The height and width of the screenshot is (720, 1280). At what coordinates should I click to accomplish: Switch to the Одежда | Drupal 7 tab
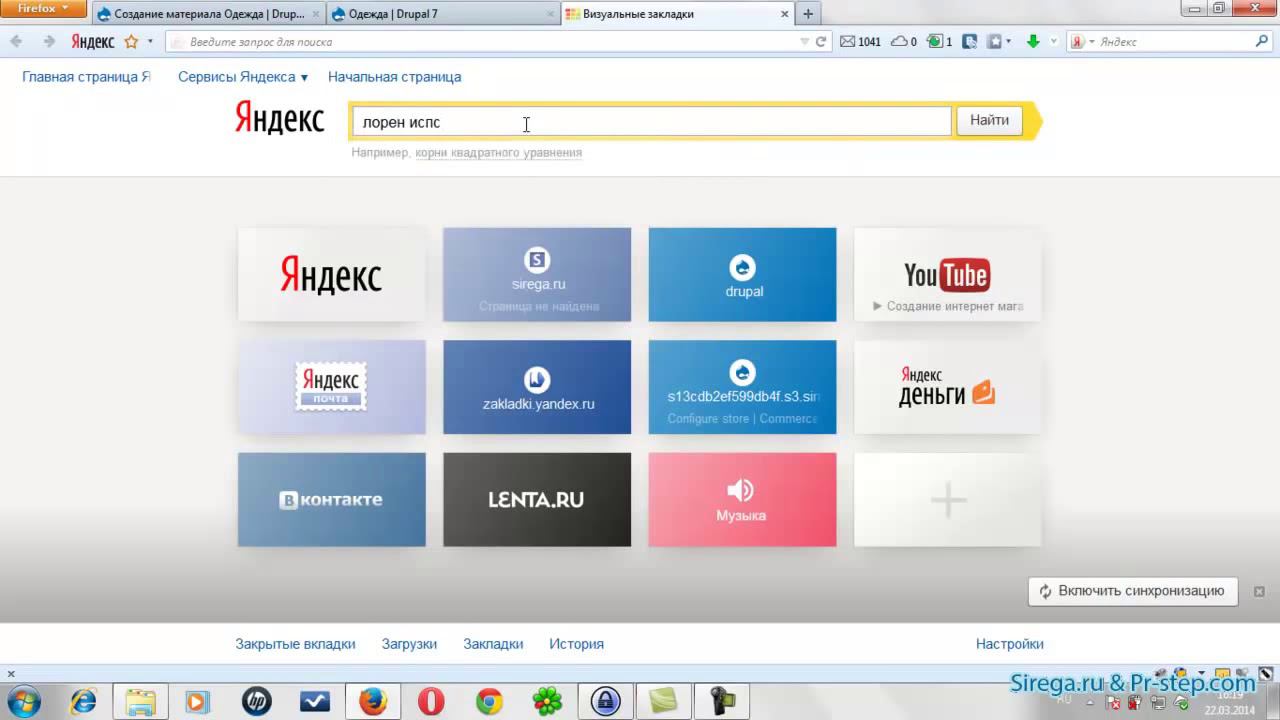click(x=441, y=14)
